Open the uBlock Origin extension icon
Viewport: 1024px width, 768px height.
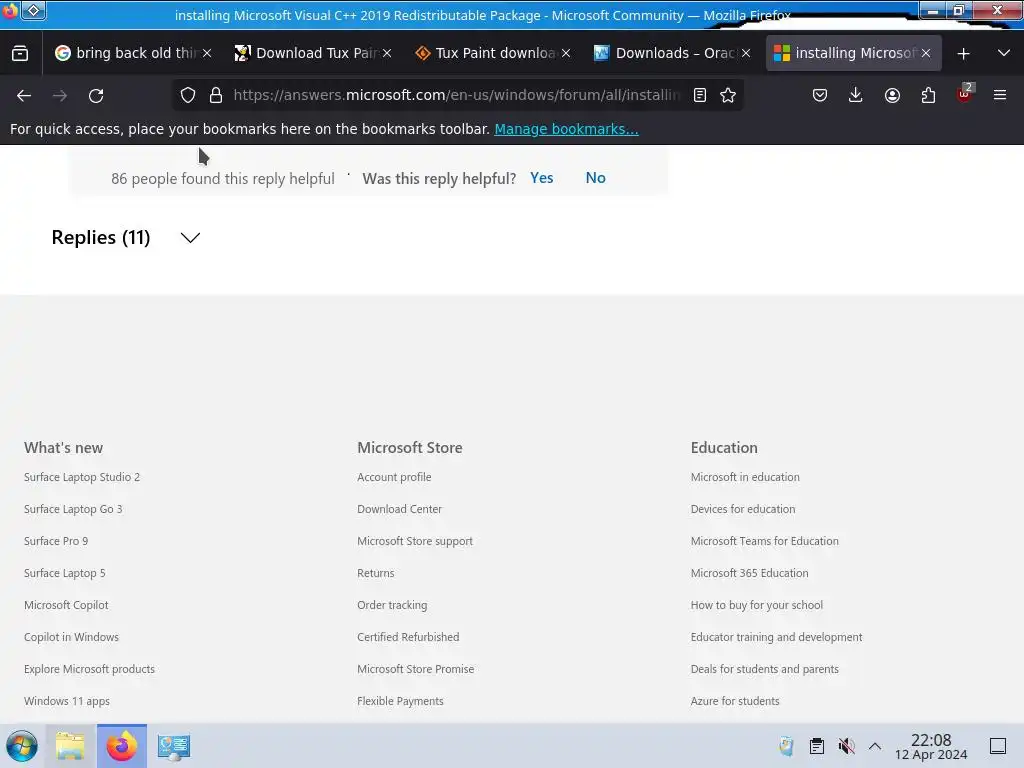coord(965,94)
